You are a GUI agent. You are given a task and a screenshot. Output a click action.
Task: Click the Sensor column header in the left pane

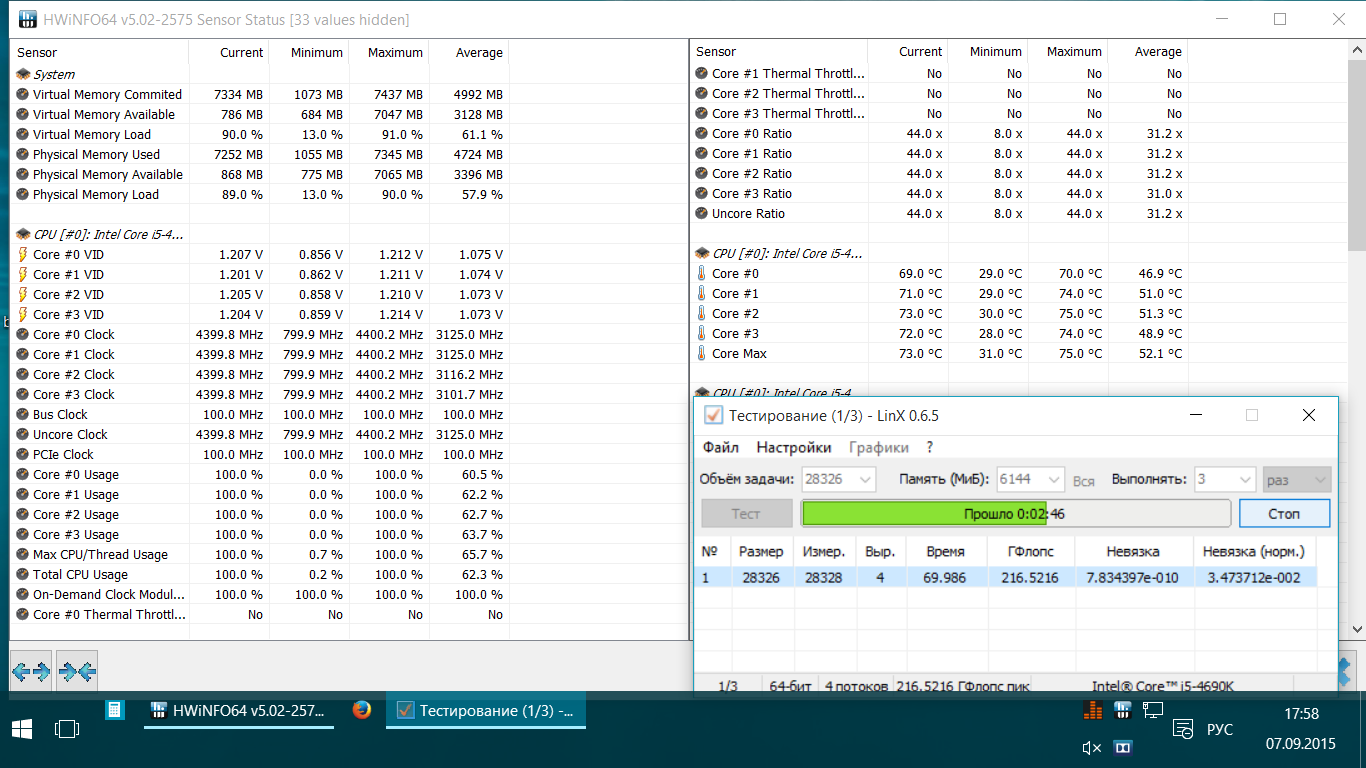point(100,52)
